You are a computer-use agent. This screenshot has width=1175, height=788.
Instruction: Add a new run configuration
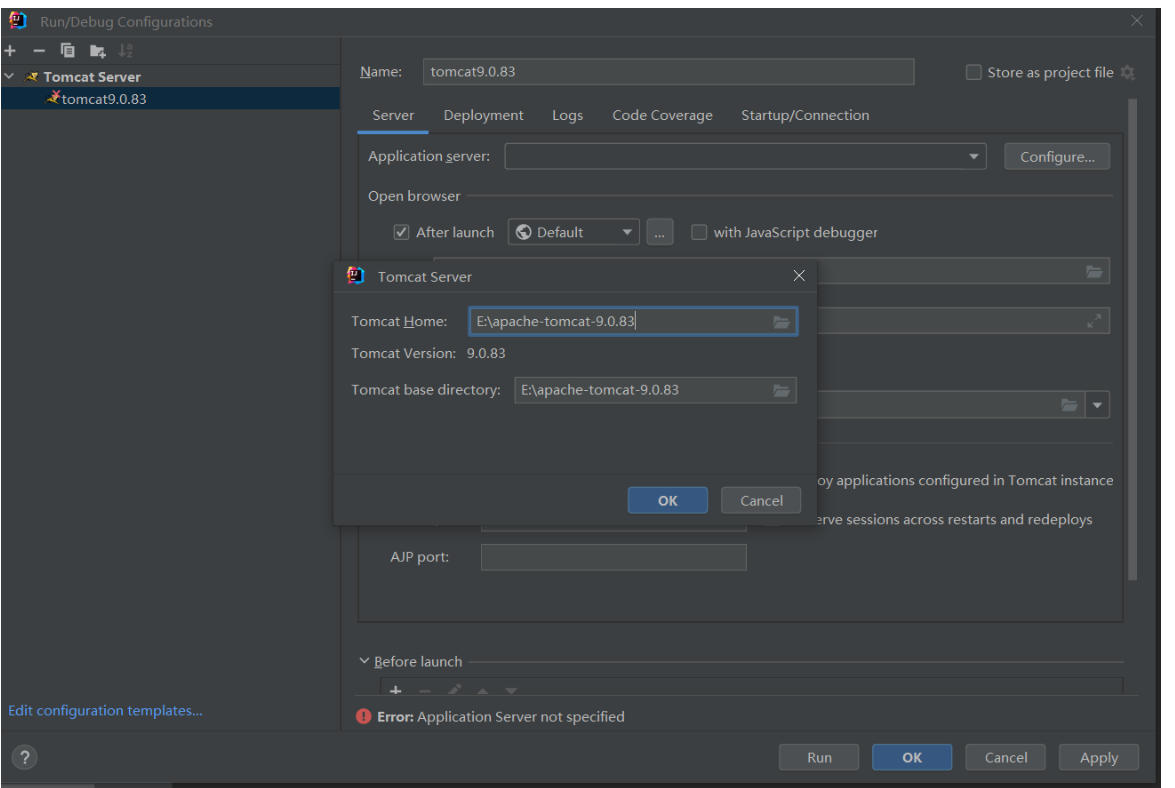point(10,51)
